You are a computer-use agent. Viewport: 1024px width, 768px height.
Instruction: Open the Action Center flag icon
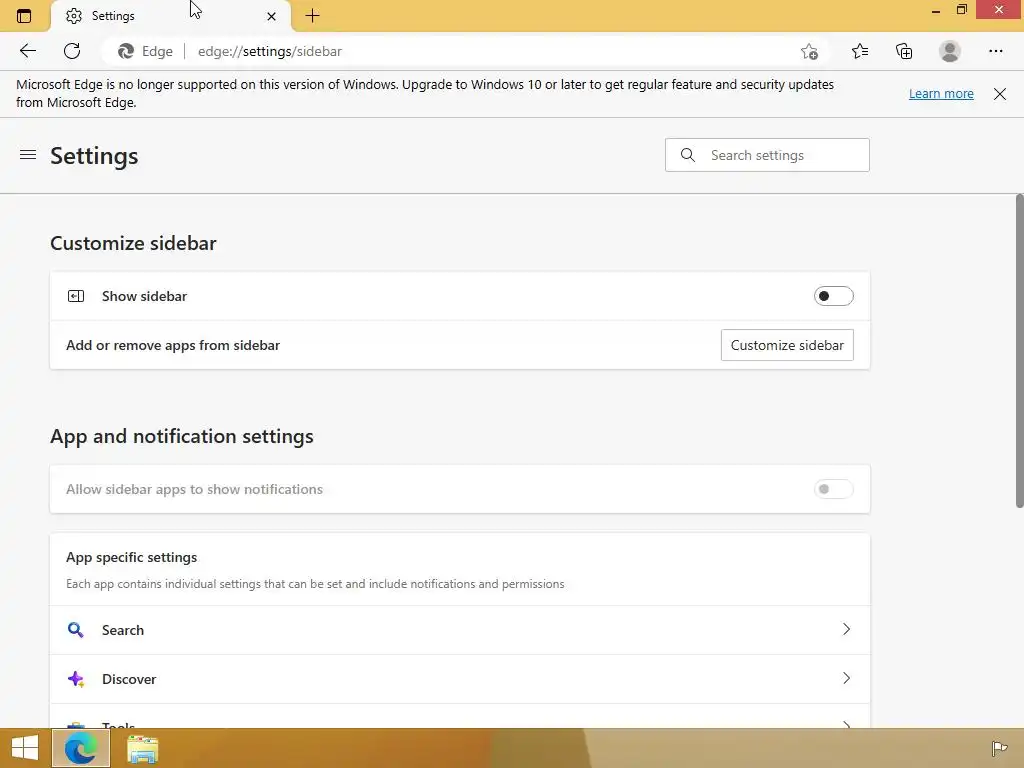[x=999, y=748]
